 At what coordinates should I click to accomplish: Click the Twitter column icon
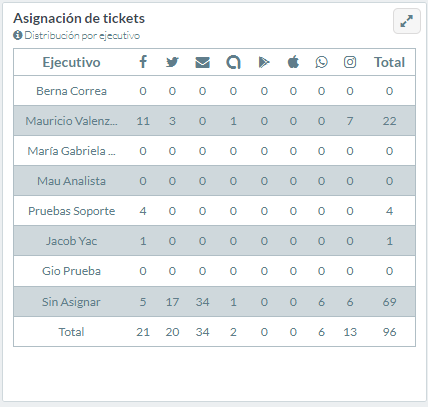point(172,62)
